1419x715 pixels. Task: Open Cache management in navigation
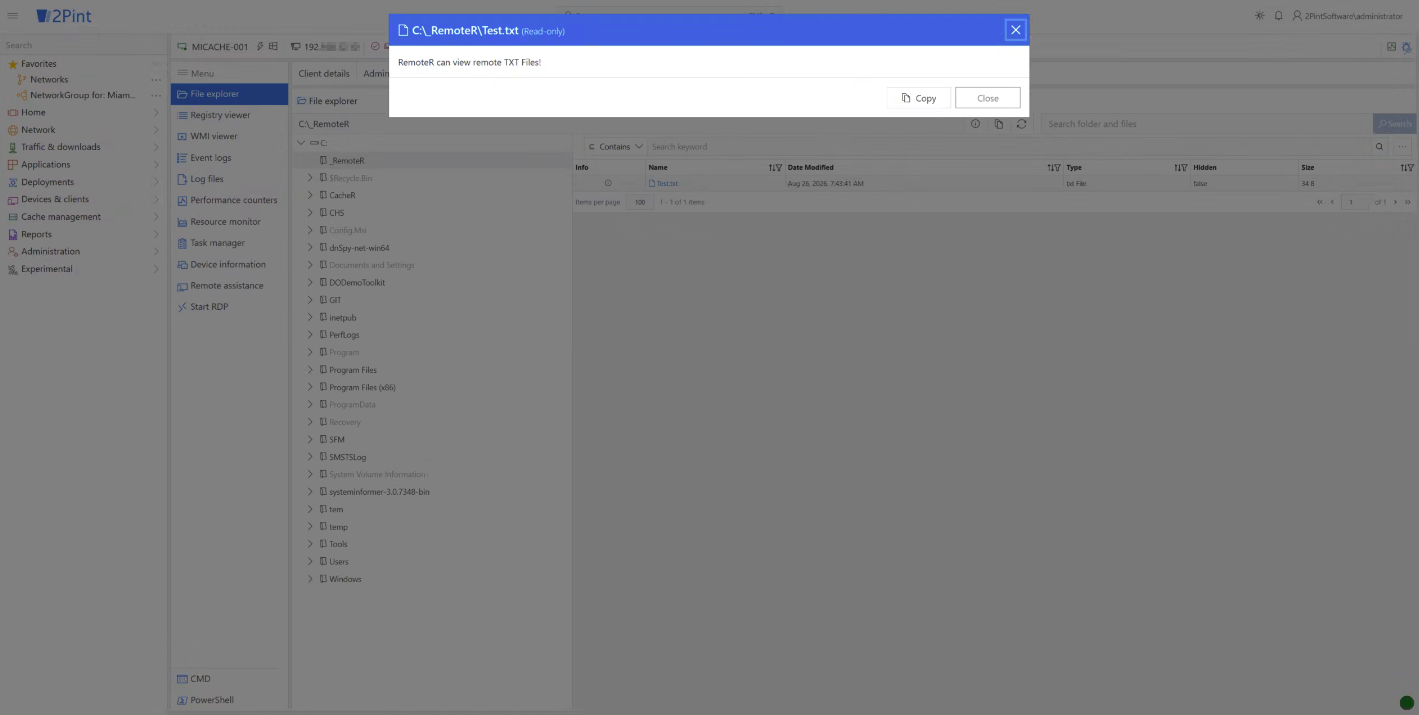82,217
